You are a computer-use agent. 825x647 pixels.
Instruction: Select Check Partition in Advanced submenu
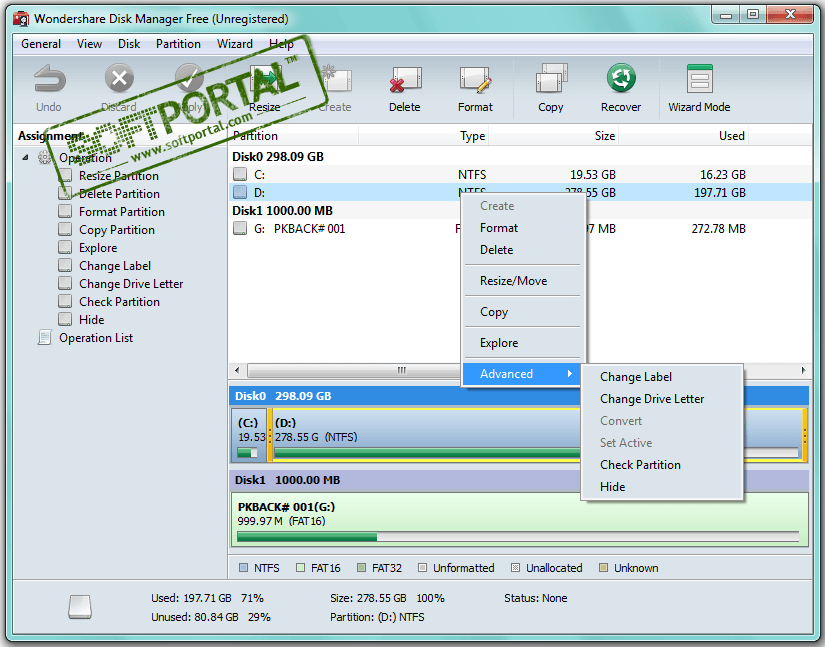pos(662,464)
